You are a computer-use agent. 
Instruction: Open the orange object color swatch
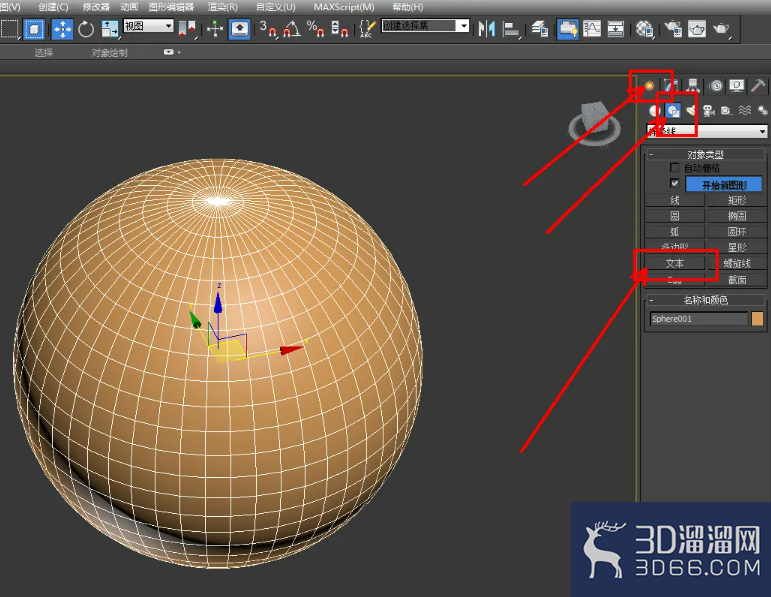[x=757, y=319]
